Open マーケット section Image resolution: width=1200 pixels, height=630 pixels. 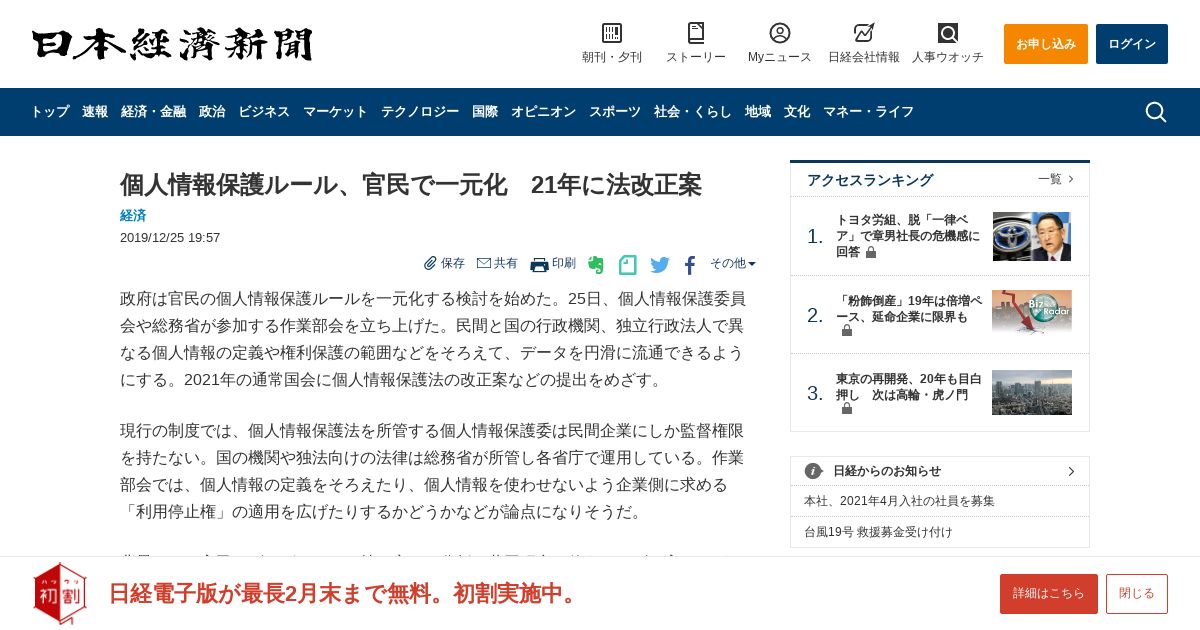(x=335, y=112)
